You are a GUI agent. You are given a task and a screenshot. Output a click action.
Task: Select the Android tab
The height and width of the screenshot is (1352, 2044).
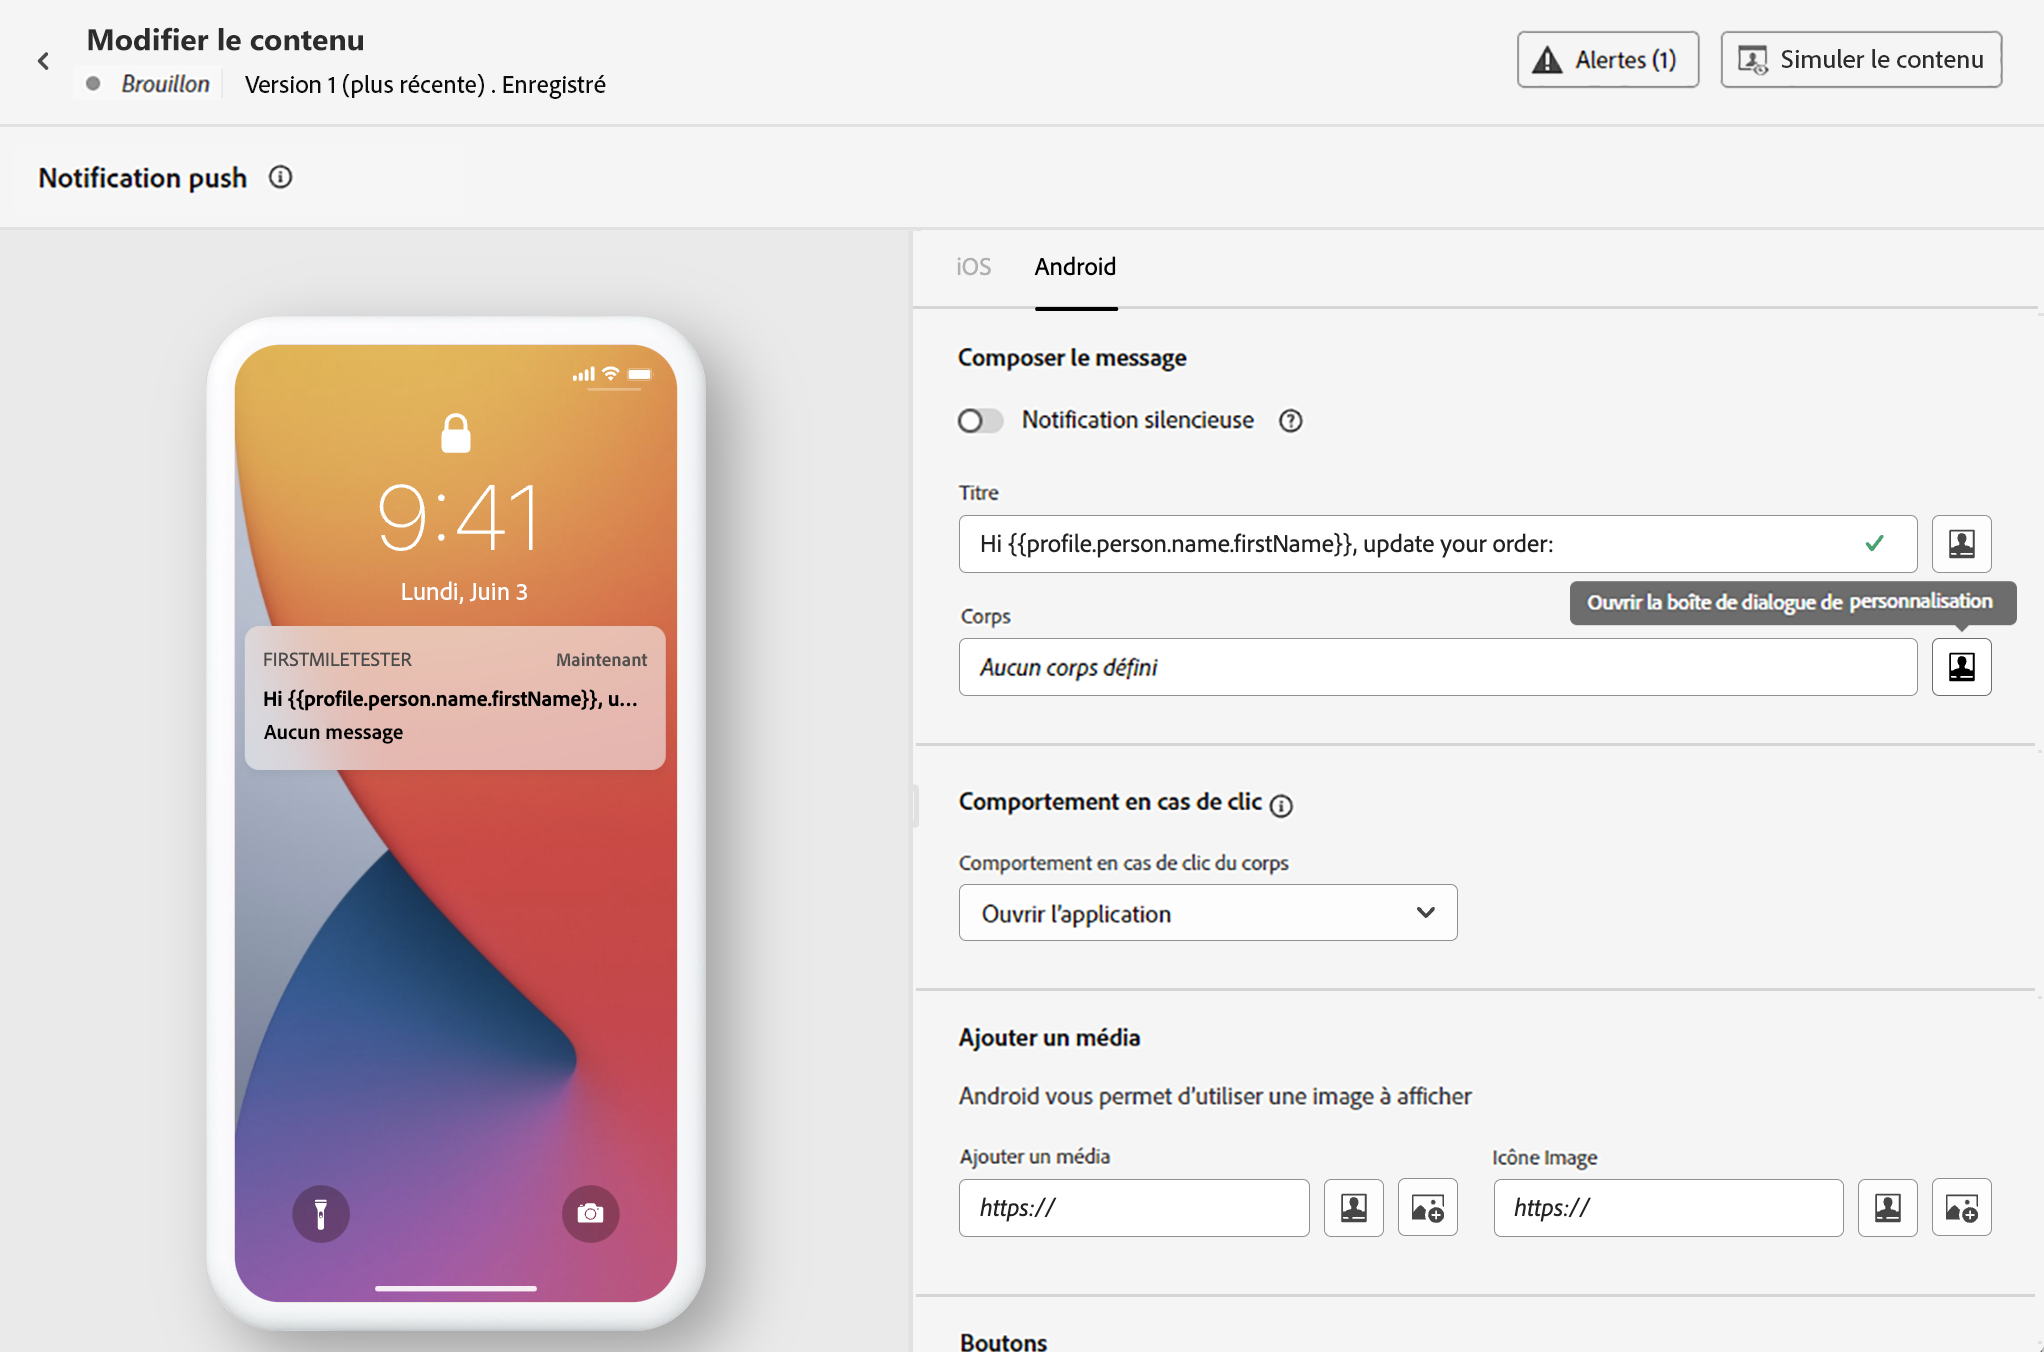(1075, 267)
